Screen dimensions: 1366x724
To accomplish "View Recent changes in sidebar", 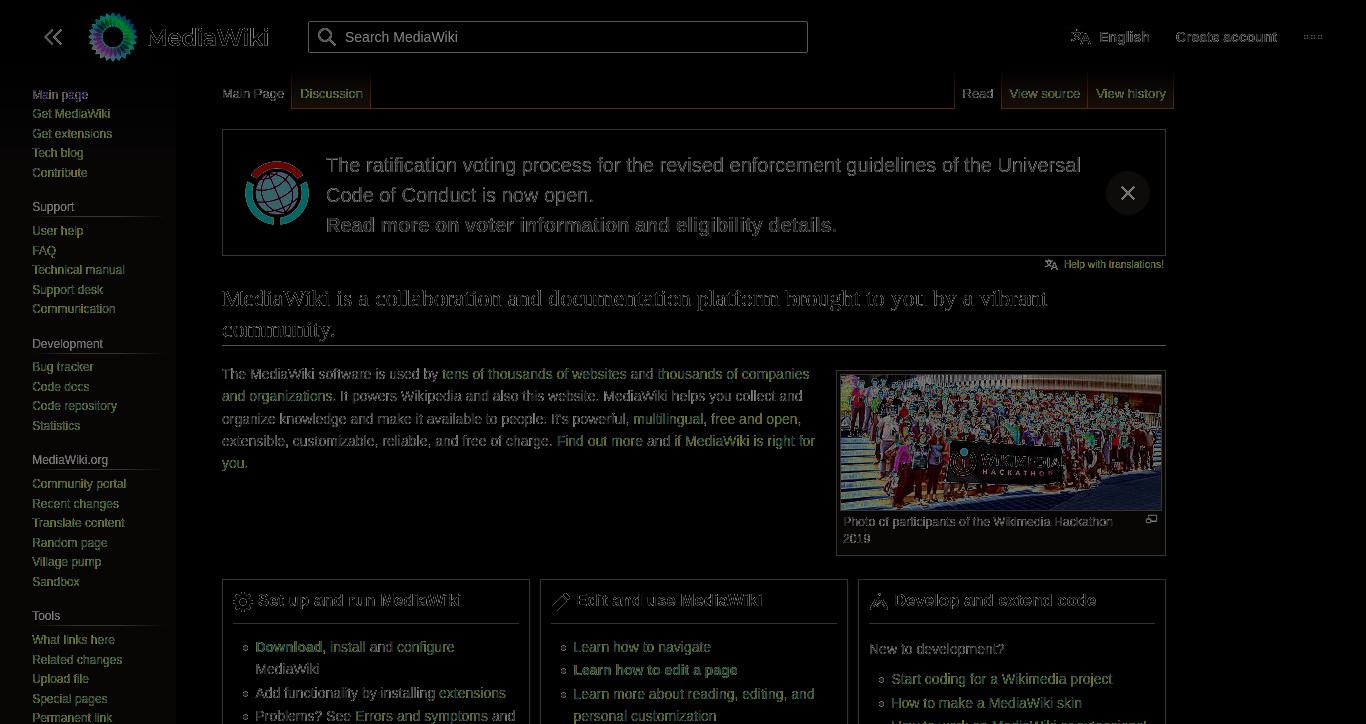I will coord(75,504).
